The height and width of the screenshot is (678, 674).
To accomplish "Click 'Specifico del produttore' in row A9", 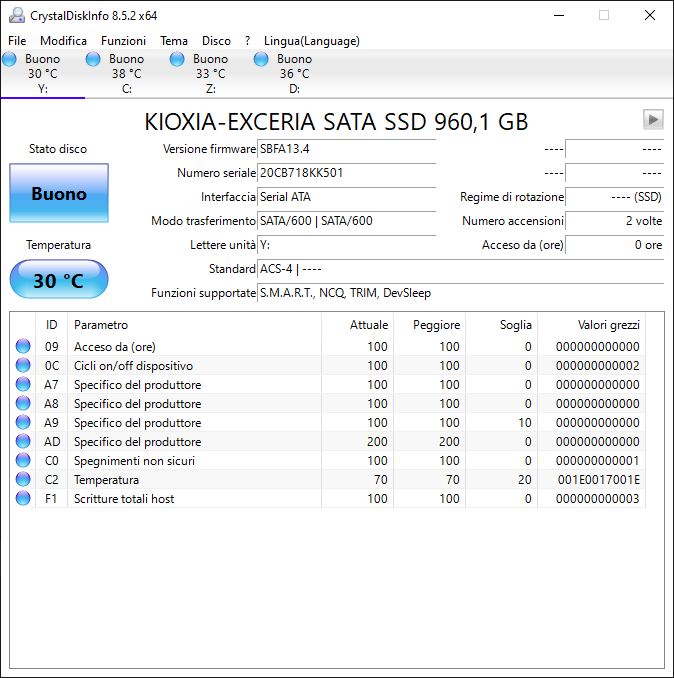I will (137, 422).
